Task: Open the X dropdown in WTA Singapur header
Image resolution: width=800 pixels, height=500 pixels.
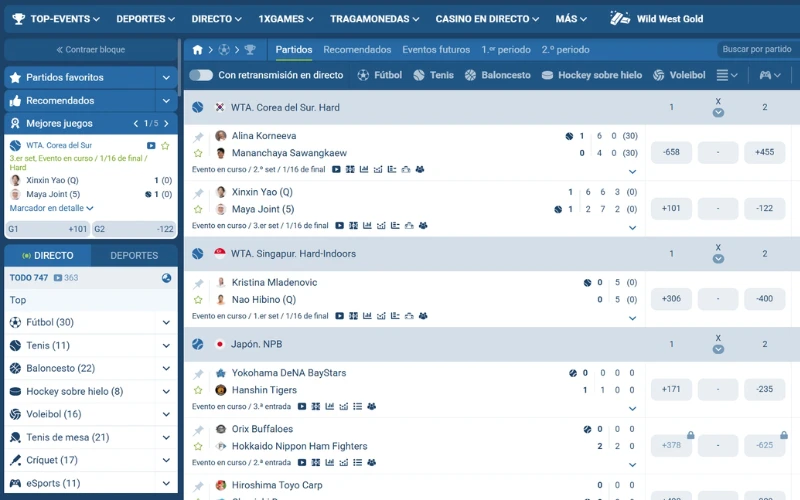Action: 718,259
